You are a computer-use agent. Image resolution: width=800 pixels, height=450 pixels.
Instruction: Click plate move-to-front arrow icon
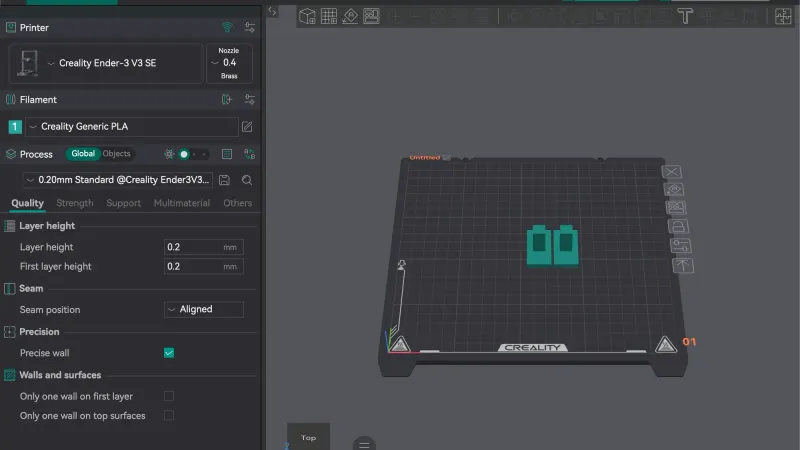click(683, 265)
